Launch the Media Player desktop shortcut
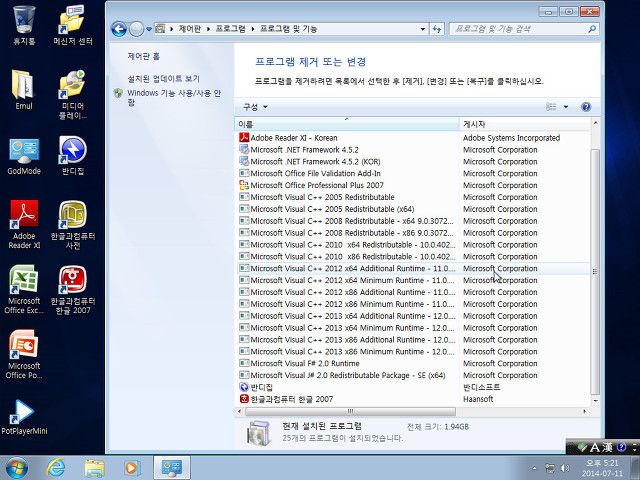The image size is (640, 480). click(x=73, y=94)
